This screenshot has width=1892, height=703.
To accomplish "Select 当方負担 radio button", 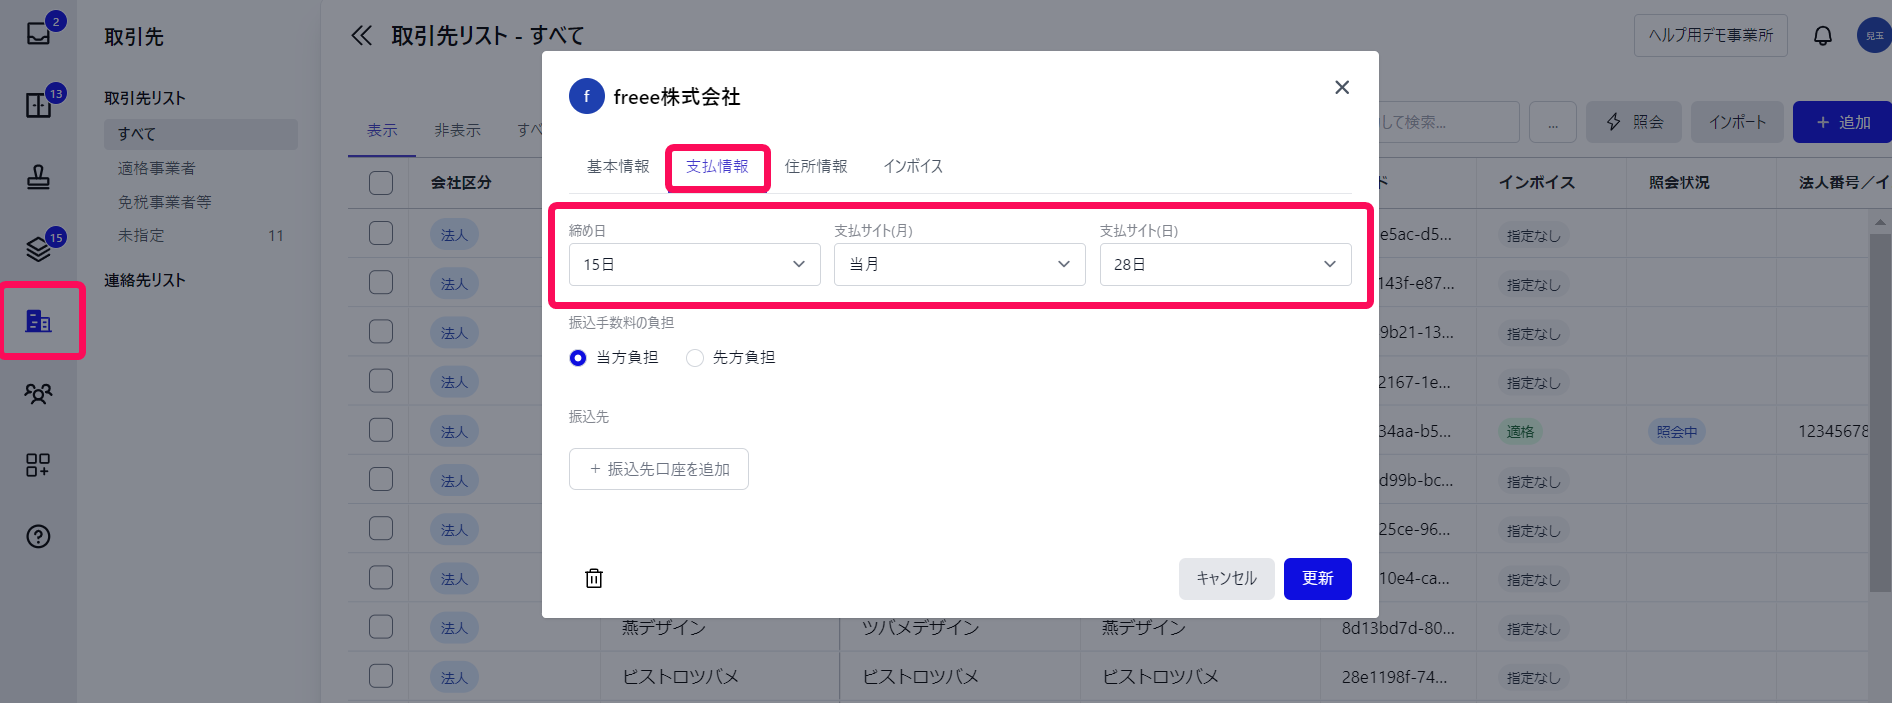I will point(578,358).
